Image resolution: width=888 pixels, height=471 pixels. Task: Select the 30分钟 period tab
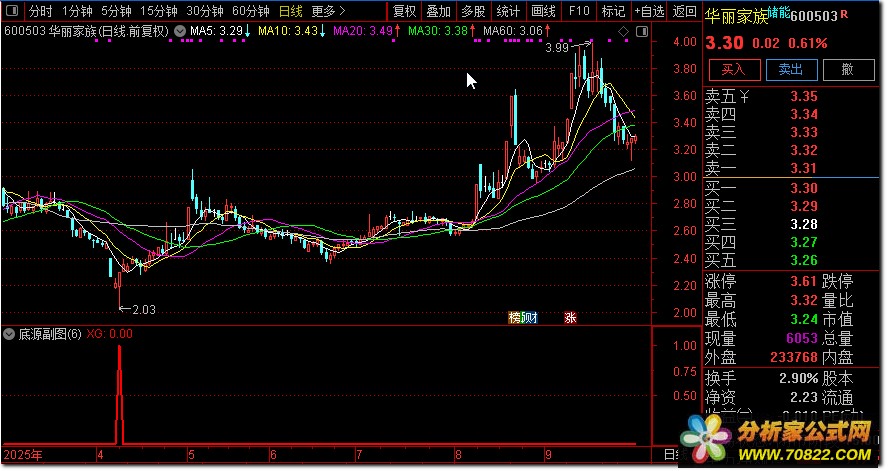(x=205, y=12)
